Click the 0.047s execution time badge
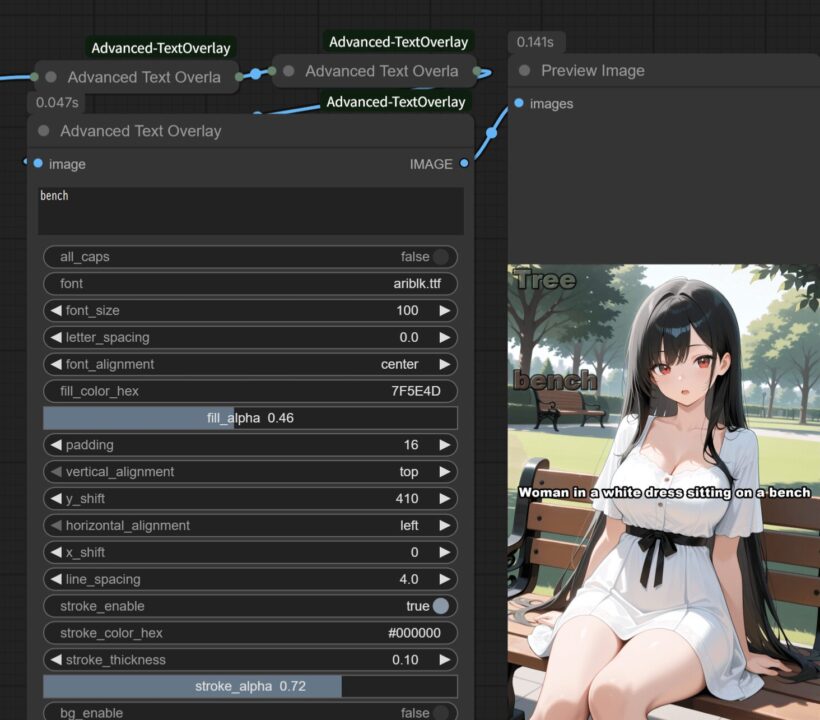This screenshot has height=720, width=820. coord(57,102)
